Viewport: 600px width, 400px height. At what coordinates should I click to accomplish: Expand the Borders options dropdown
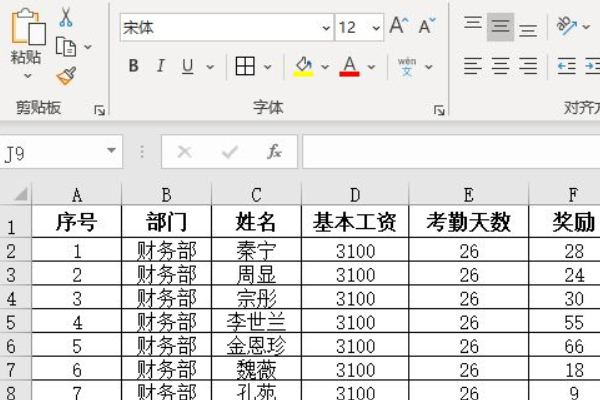267,67
